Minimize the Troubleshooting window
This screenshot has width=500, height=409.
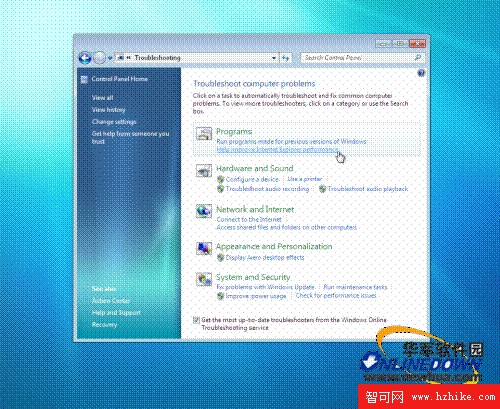coord(383,43)
